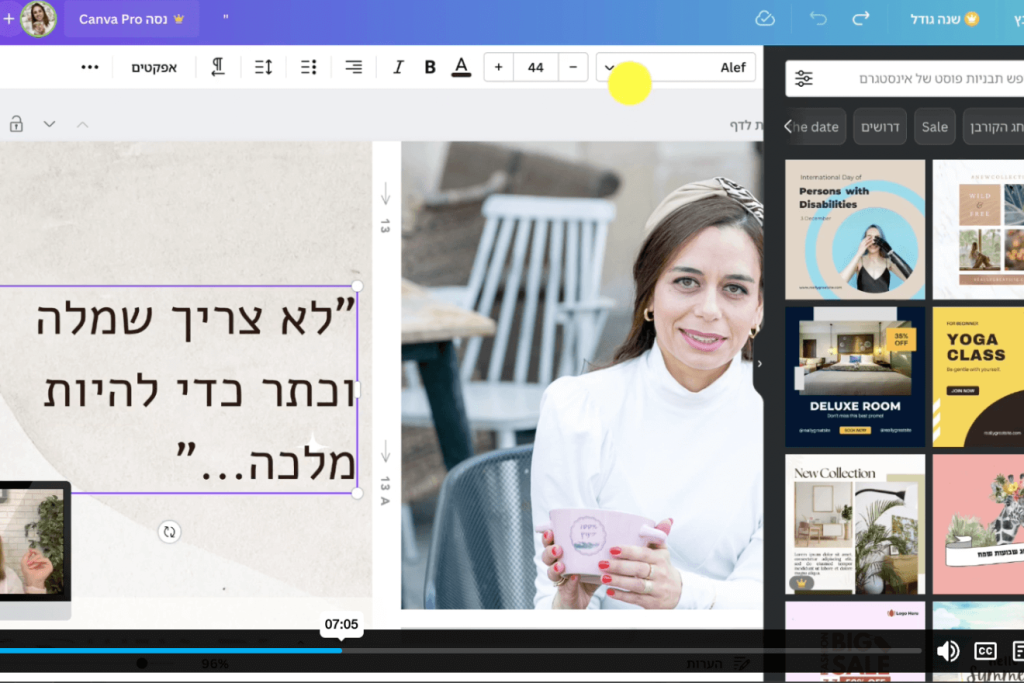Choose the "Yoga Class" template
The height and width of the screenshot is (683, 1024).
978,377
